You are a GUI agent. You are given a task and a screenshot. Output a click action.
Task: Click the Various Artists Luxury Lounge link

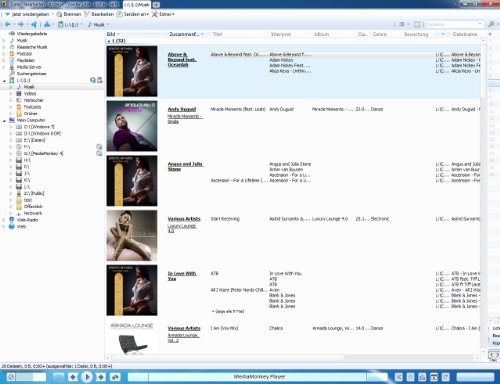(x=184, y=219)
